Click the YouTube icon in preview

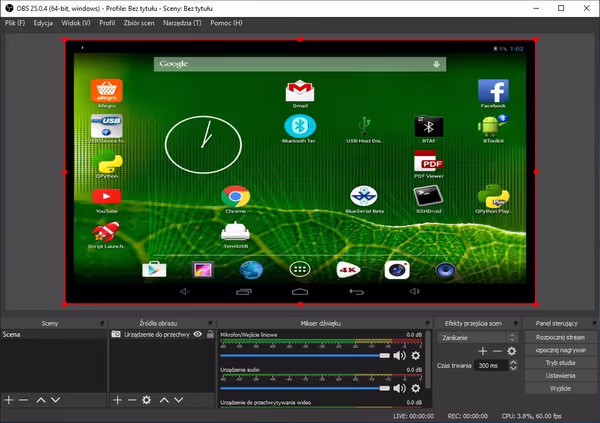point(106,196)
